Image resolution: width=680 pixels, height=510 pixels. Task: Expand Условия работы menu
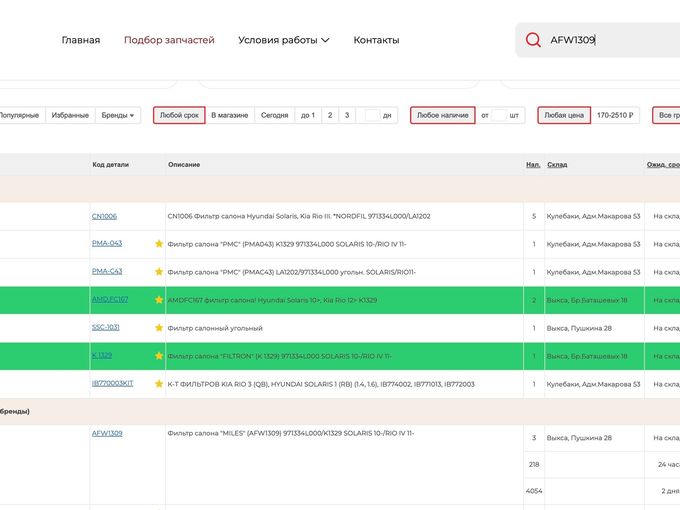coord(284,40)
